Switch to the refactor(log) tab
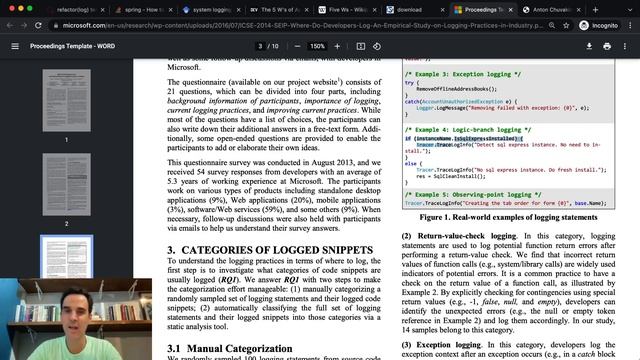The width and height of the screenshot is (640, 360). tap(75, 9)
